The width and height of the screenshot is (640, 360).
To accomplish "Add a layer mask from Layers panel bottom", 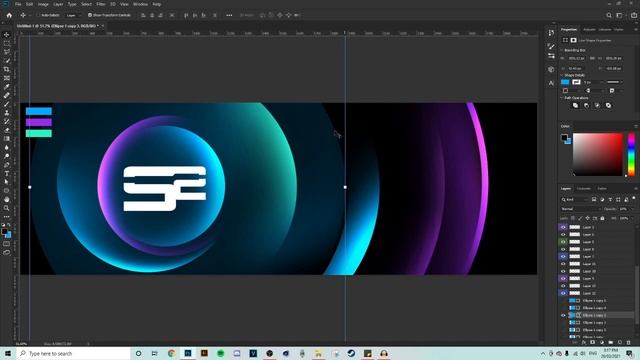I will click(593, 342).
